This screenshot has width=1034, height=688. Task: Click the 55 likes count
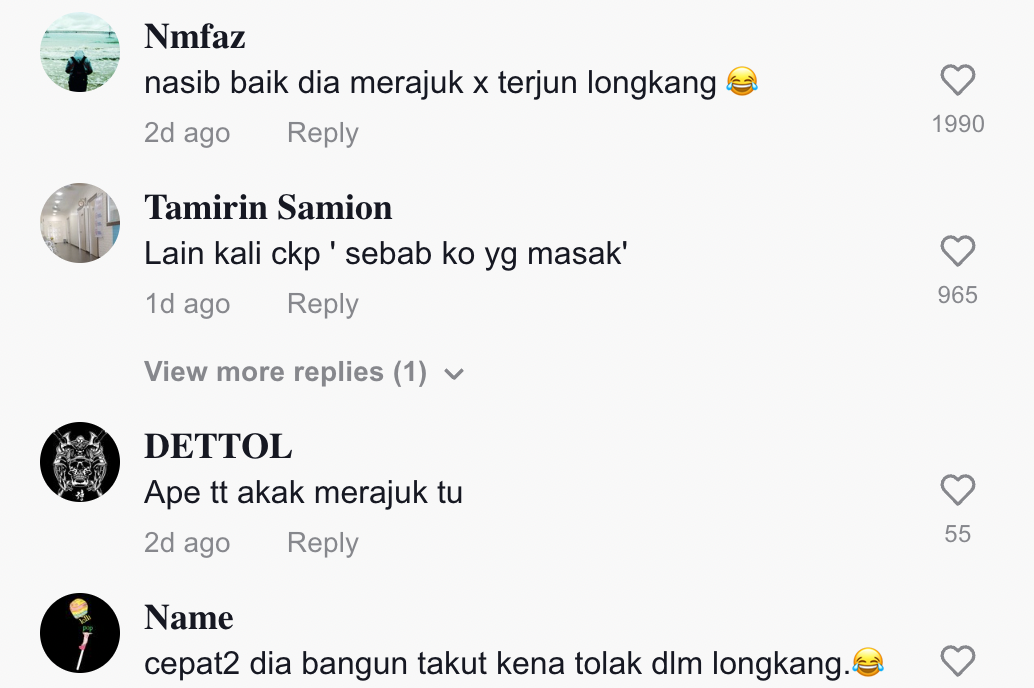[x=958, y=534]
